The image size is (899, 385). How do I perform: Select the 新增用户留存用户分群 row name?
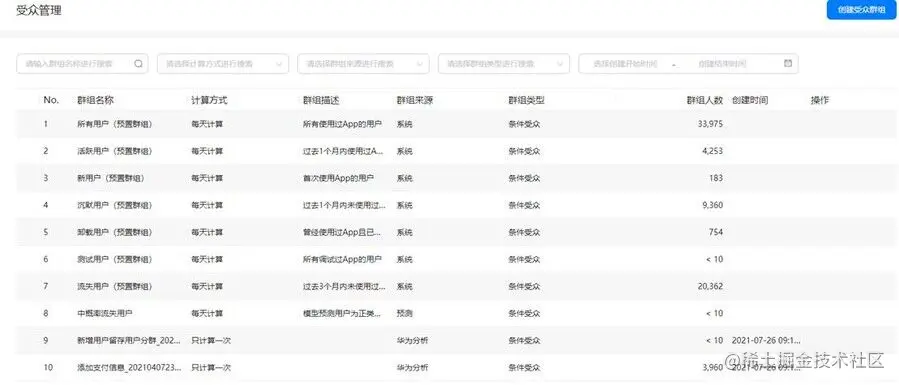pyautogui.click(x=130, y=340)
